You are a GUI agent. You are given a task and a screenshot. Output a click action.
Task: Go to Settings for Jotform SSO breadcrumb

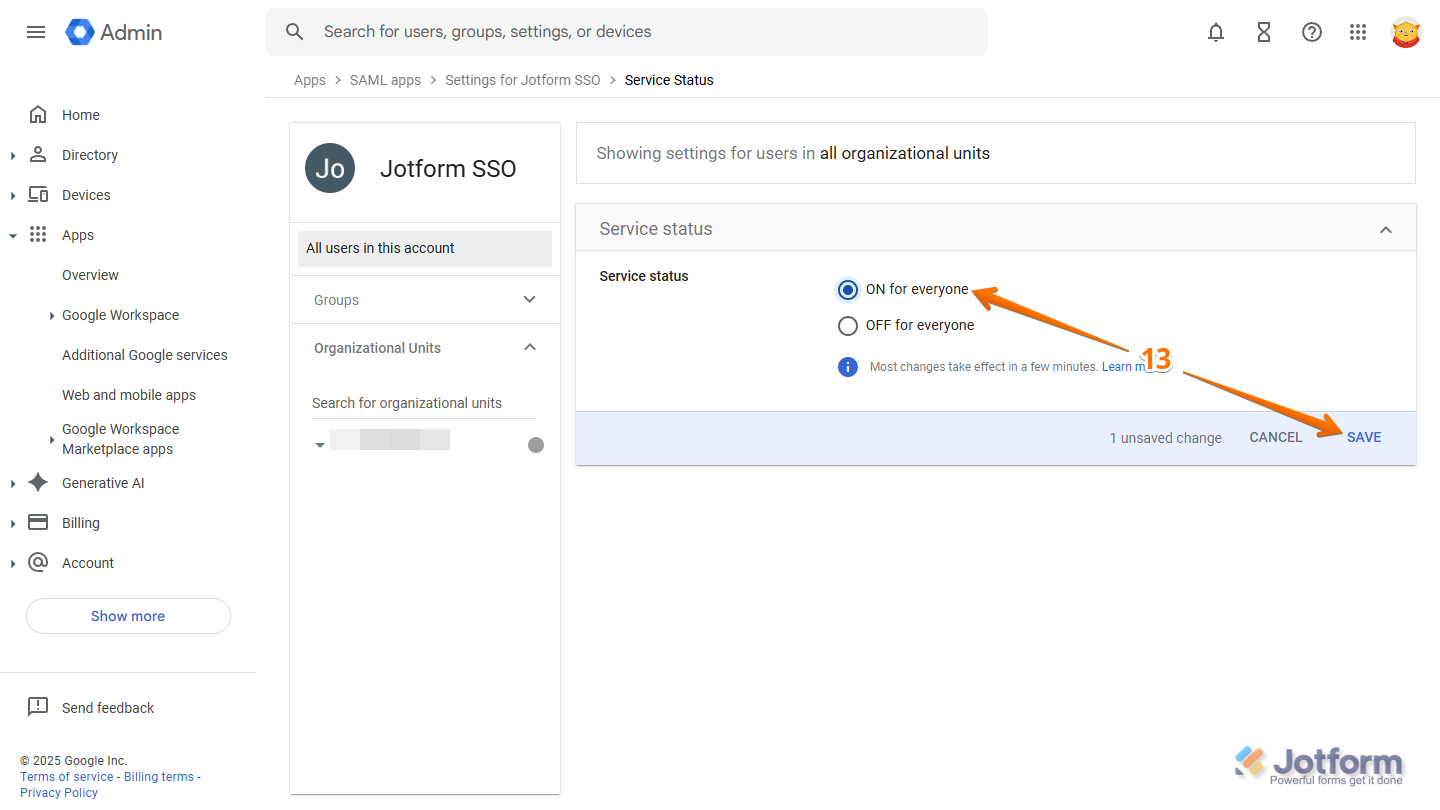(x=523, y=80)
